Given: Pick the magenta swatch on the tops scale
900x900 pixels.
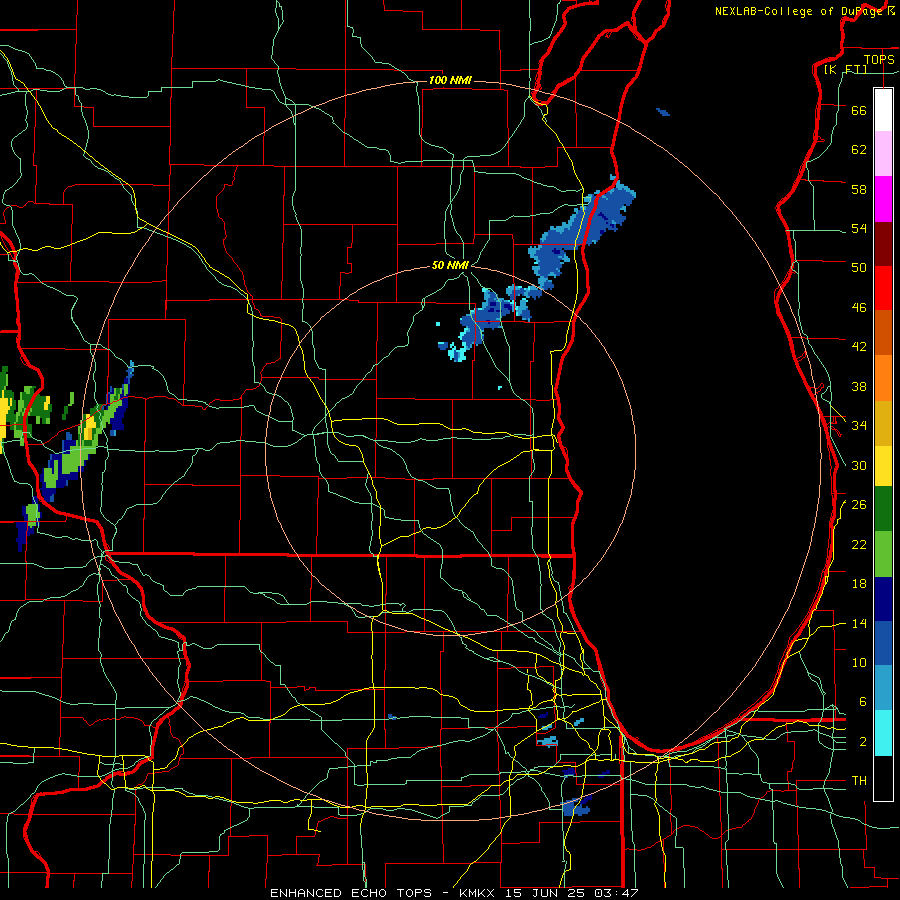Looking at the screenshot, I should click(x=883, y=199).
